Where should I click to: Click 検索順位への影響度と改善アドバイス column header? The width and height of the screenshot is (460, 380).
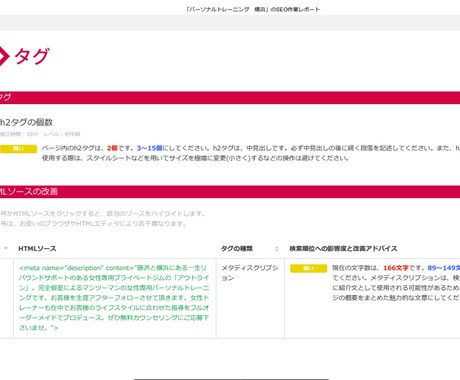[343, 249]
